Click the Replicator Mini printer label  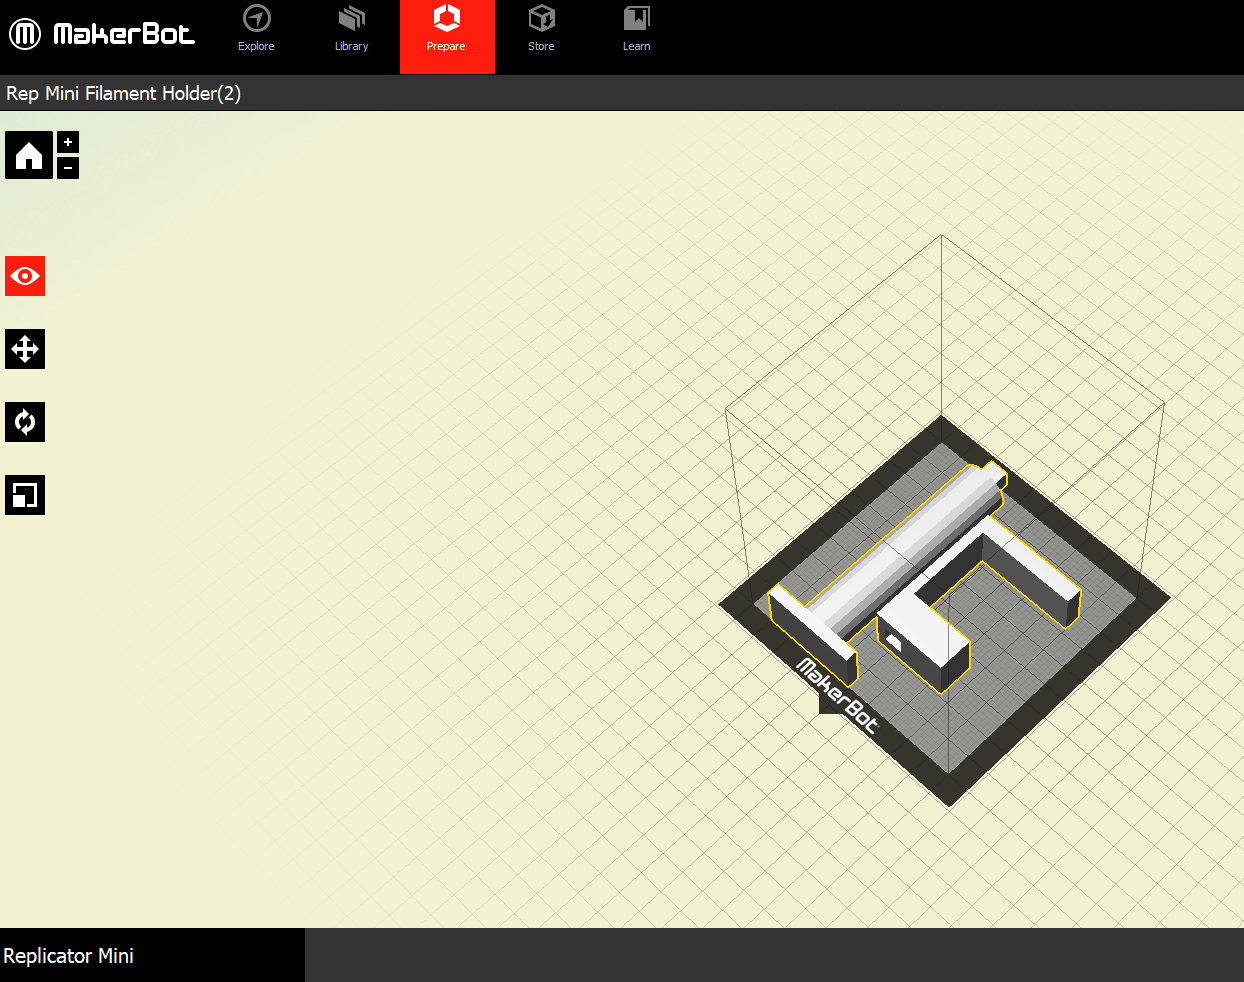point(69,956)
